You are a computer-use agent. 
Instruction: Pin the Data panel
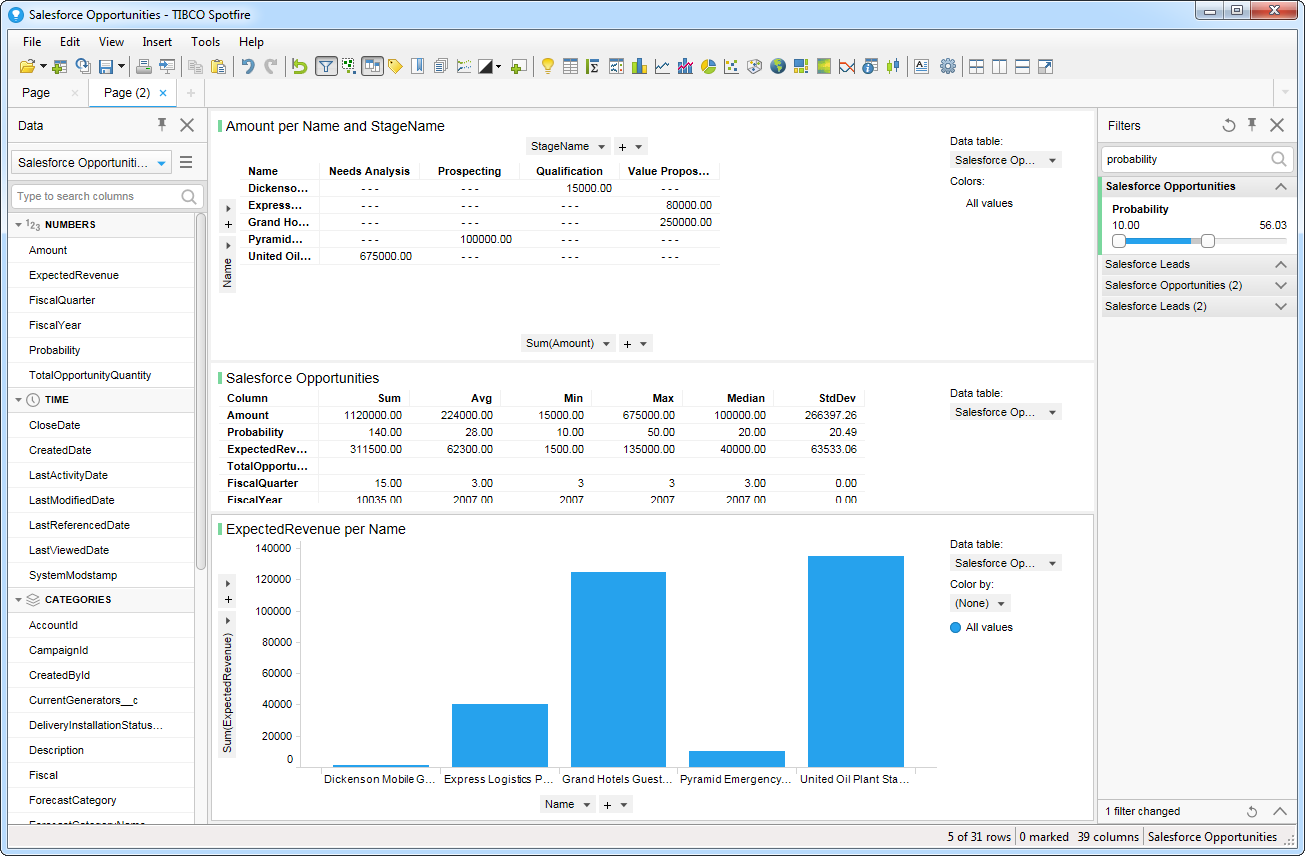160,125
